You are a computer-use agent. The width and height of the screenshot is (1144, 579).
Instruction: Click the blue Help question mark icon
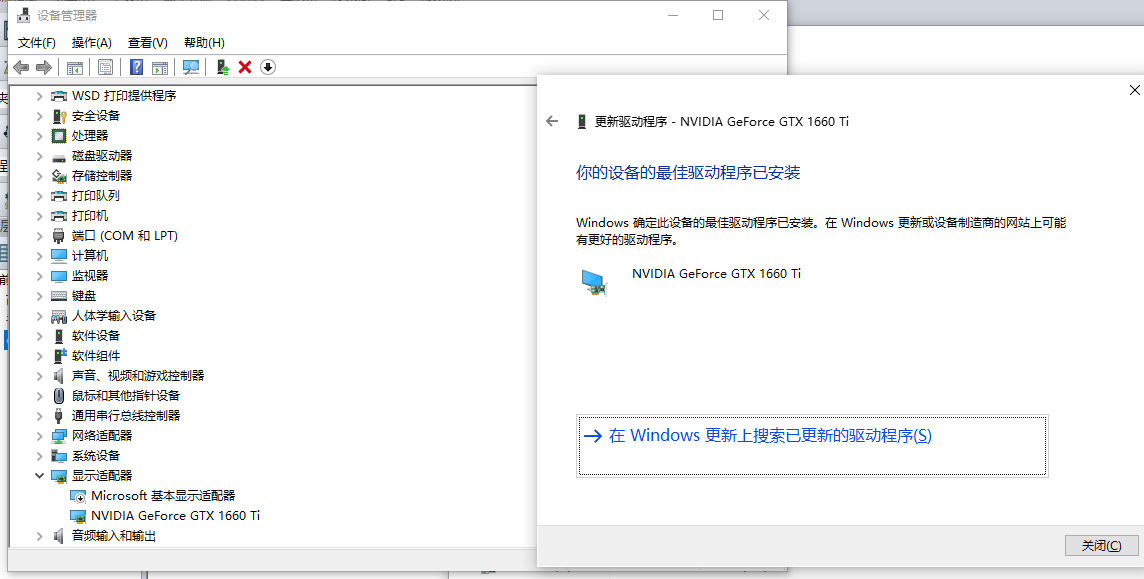(136, 67)
